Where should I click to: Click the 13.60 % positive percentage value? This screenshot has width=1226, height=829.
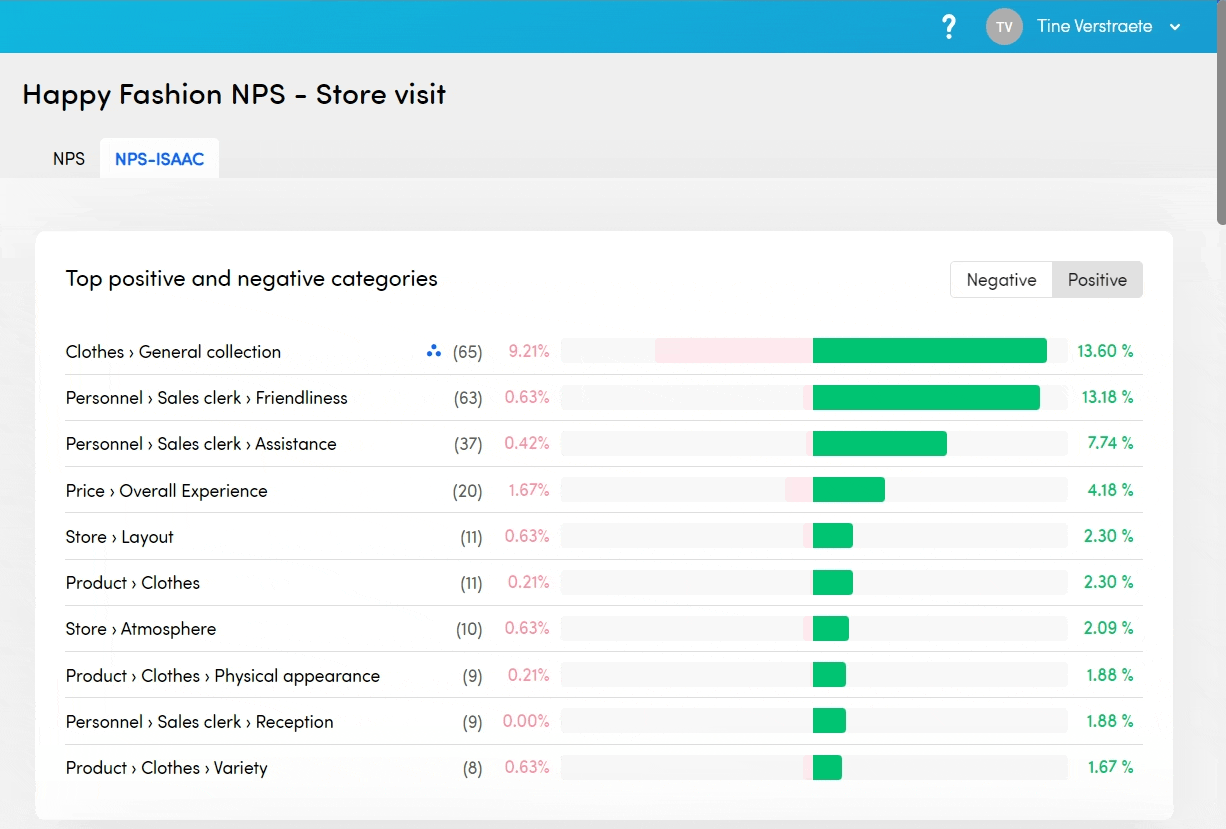[1105, 351]
